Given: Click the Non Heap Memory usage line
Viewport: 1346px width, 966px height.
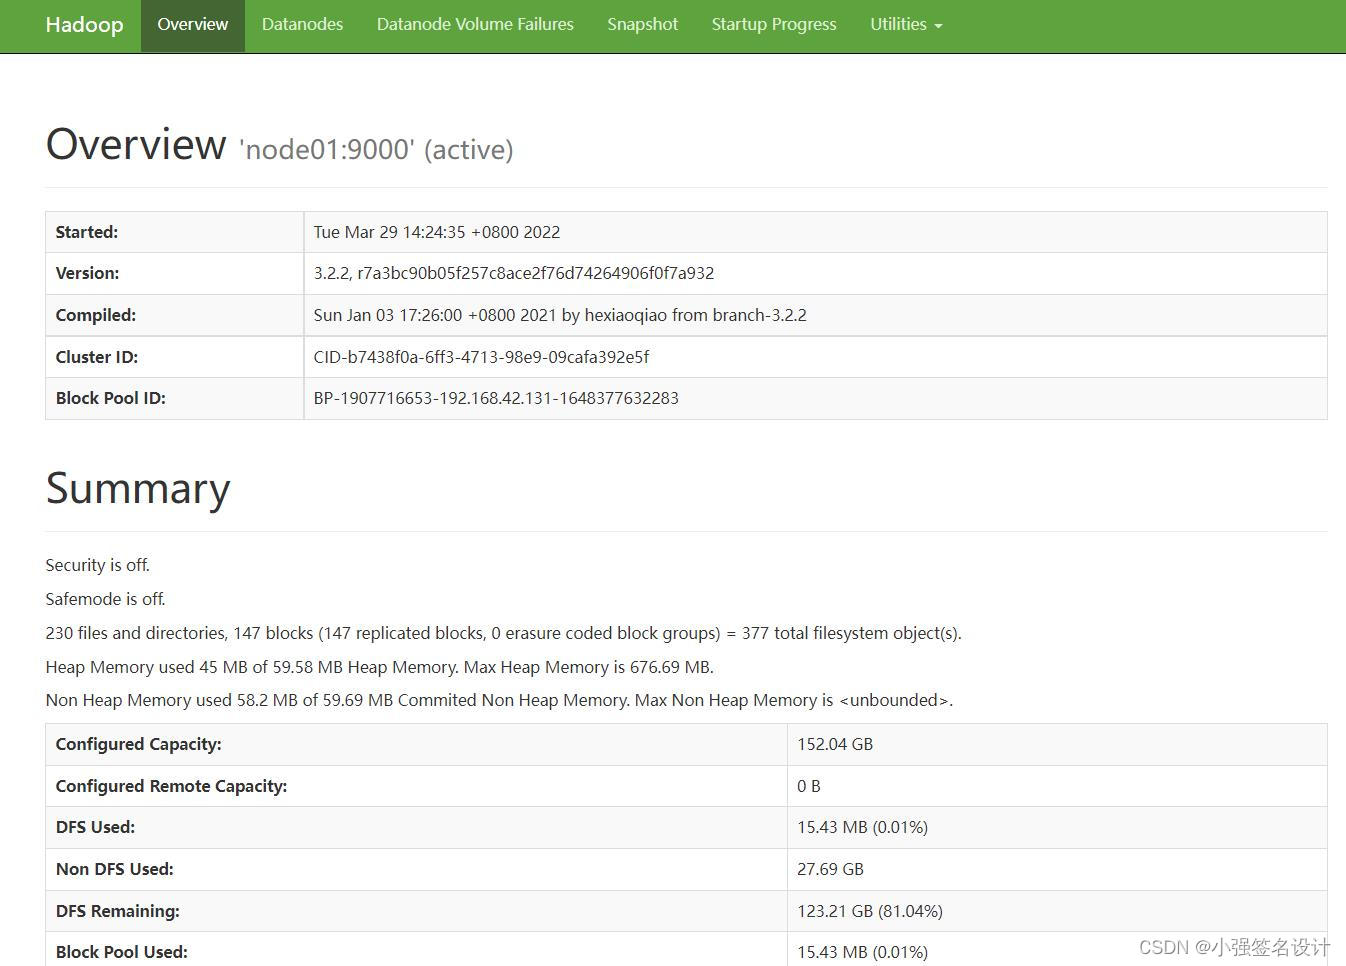Looking at the screenshot, I should tap(499, 700).
